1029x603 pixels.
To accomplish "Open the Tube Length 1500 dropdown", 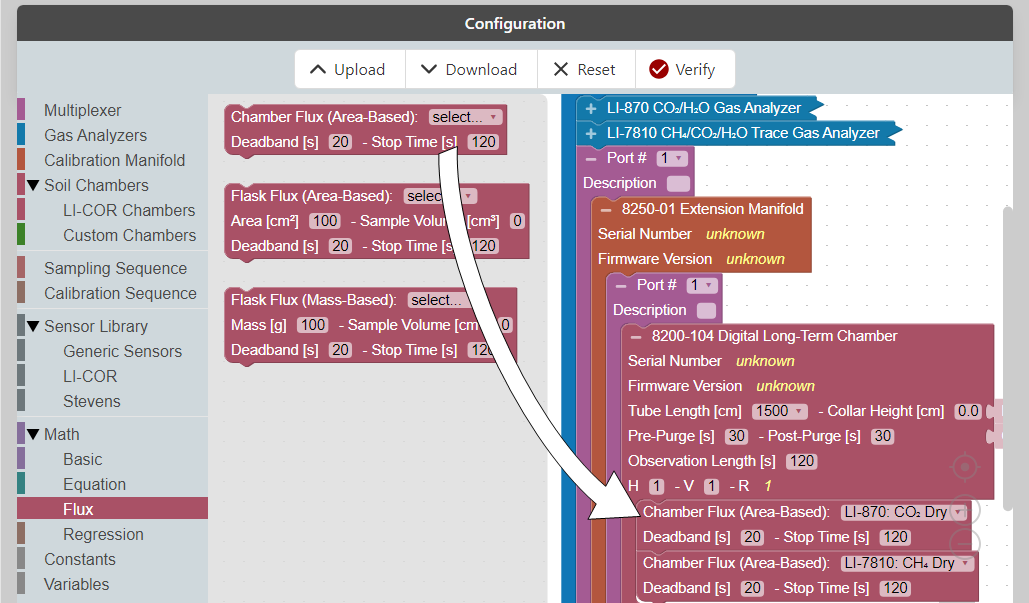I will tap(780, 411).
